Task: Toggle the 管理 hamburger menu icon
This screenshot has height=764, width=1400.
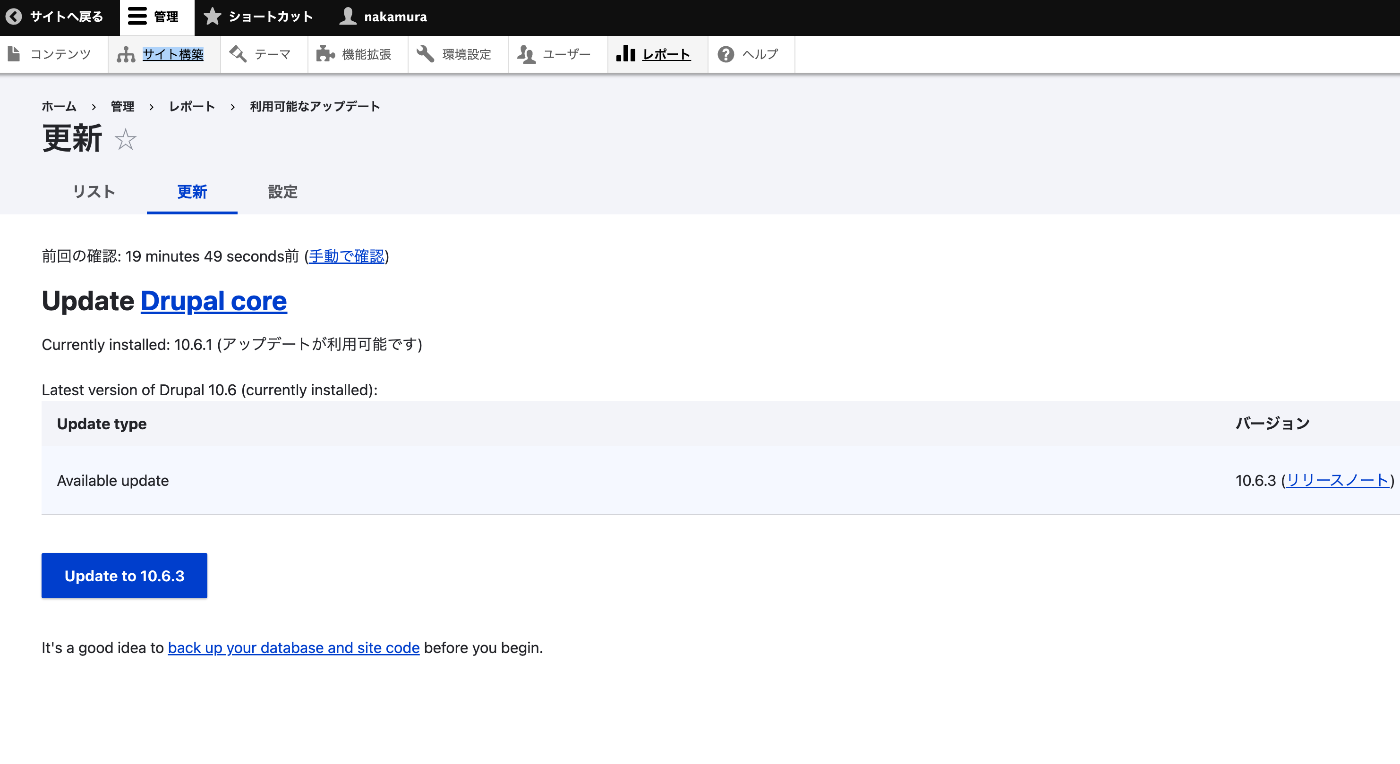Action: pyautogui.click(x=137, y=17)
